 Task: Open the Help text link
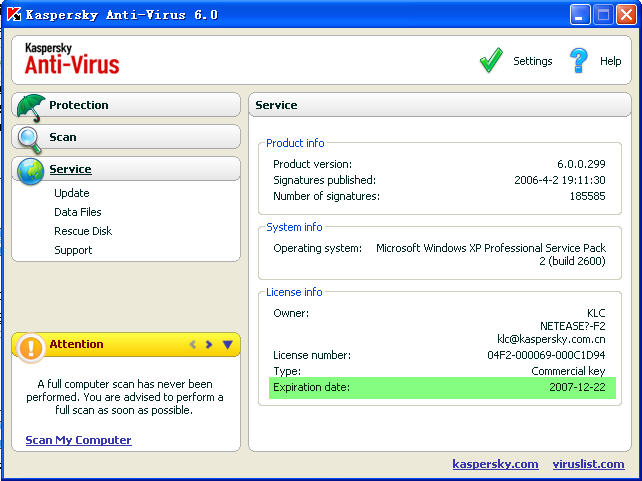point(610,61)
